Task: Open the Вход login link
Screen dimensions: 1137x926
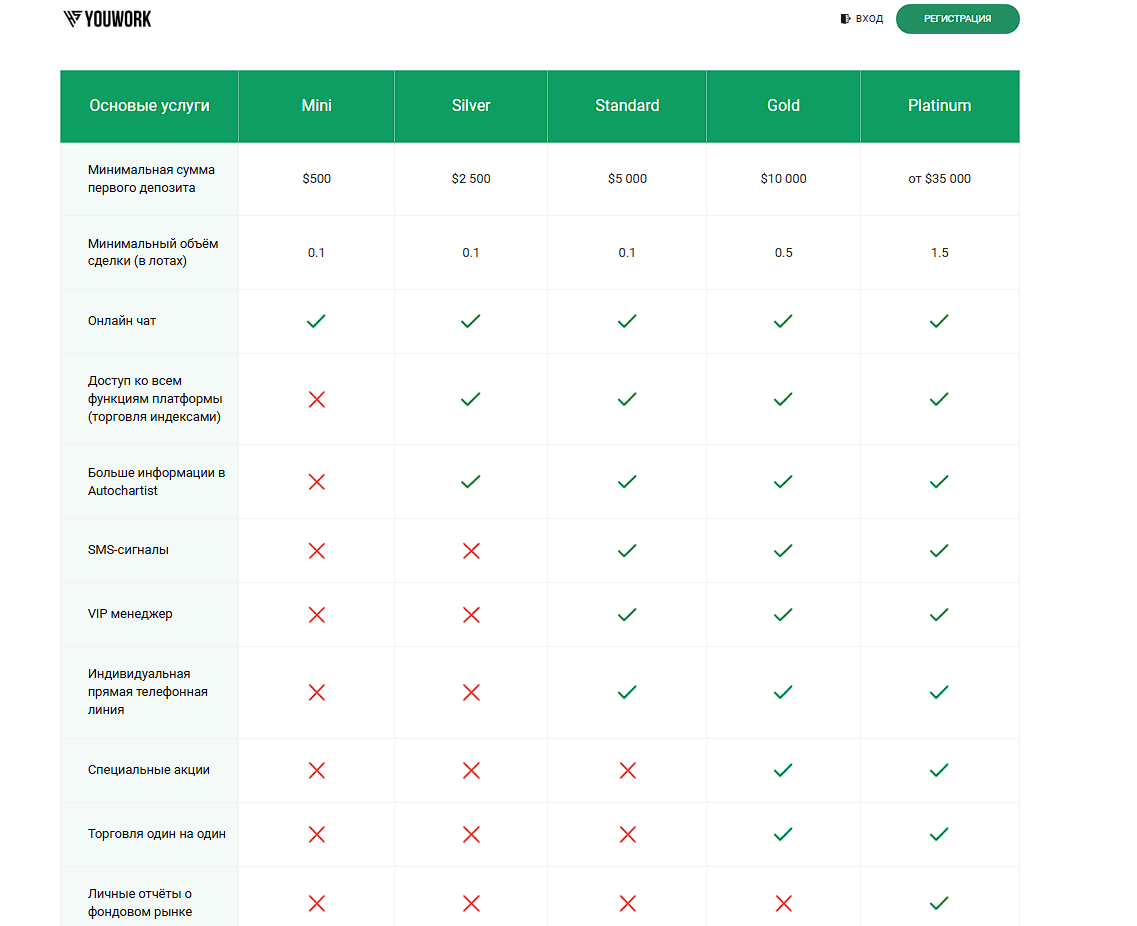Action: (869, 19)
